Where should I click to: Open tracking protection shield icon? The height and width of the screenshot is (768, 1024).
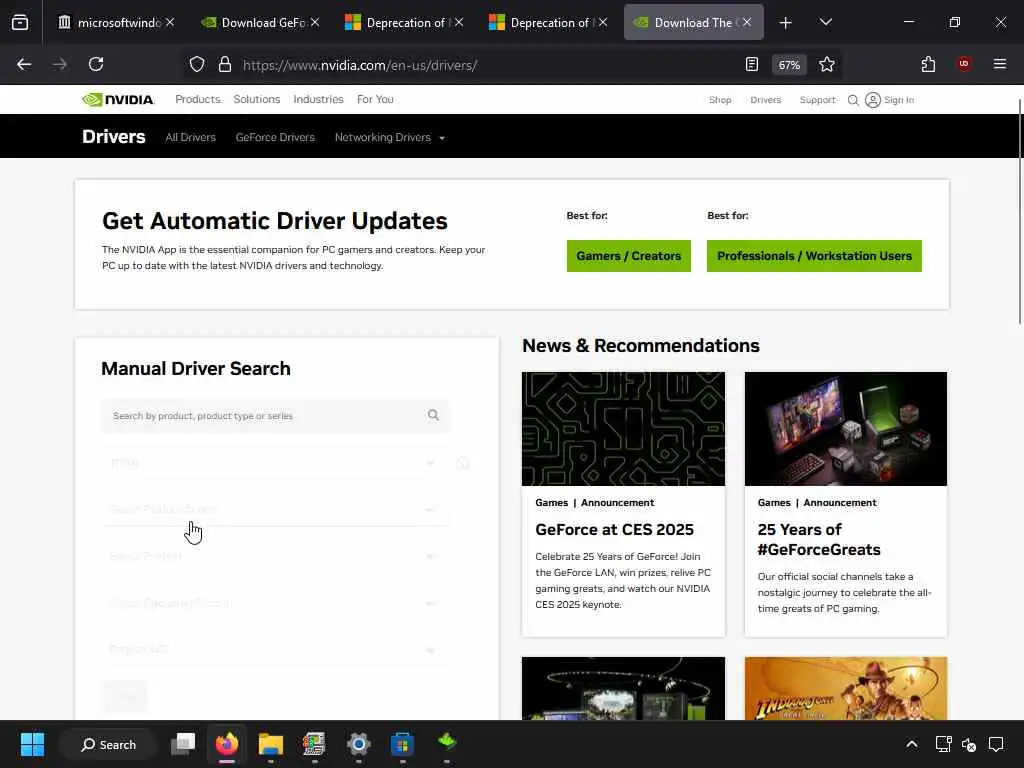(x=197, y=64)
